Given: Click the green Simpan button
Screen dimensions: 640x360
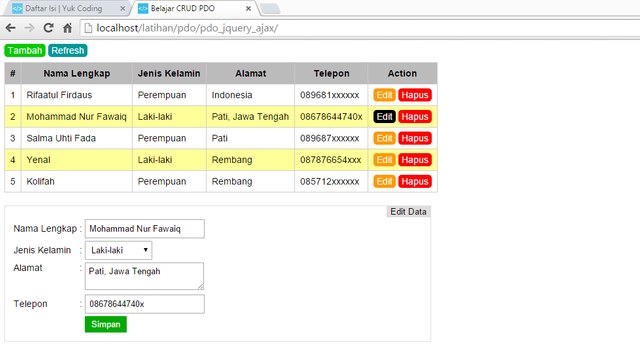Looking at the screenshot, I should tap(106, 324).
